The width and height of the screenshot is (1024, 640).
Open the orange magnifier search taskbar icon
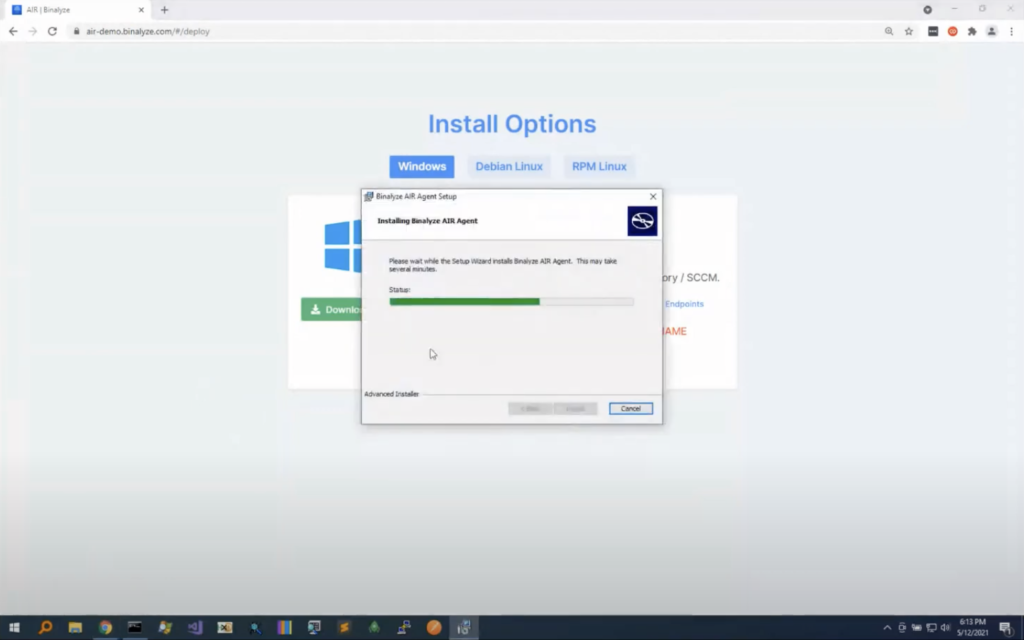pyautogui.click(x=45, y=628)
